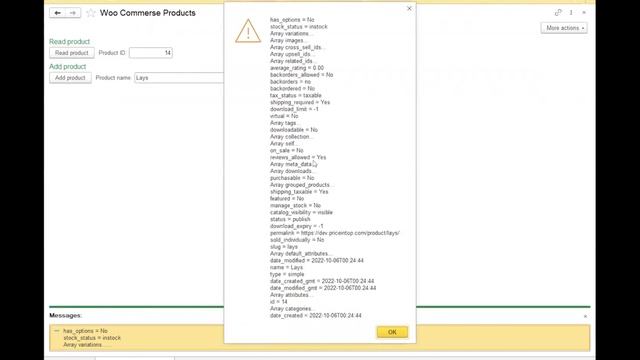
Task: Click the 'catalog_visibility = visible' line
Action: [x=301, y=212]
